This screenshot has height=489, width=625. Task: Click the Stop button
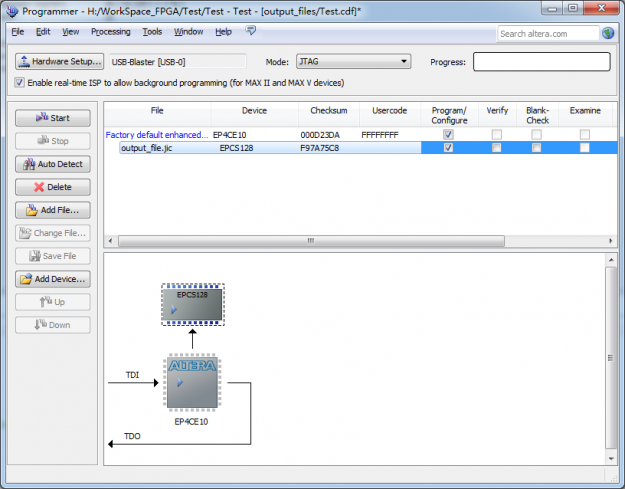tap(53, 141)
